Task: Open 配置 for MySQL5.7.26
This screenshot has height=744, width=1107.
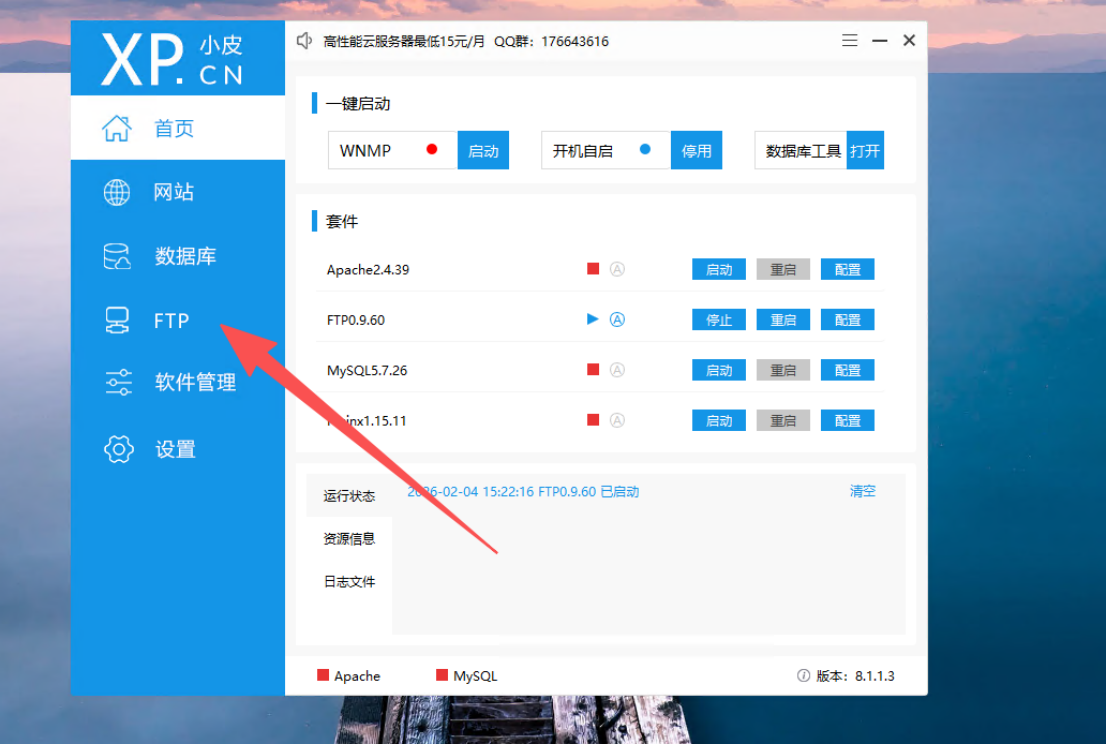Action: point(847,370)
